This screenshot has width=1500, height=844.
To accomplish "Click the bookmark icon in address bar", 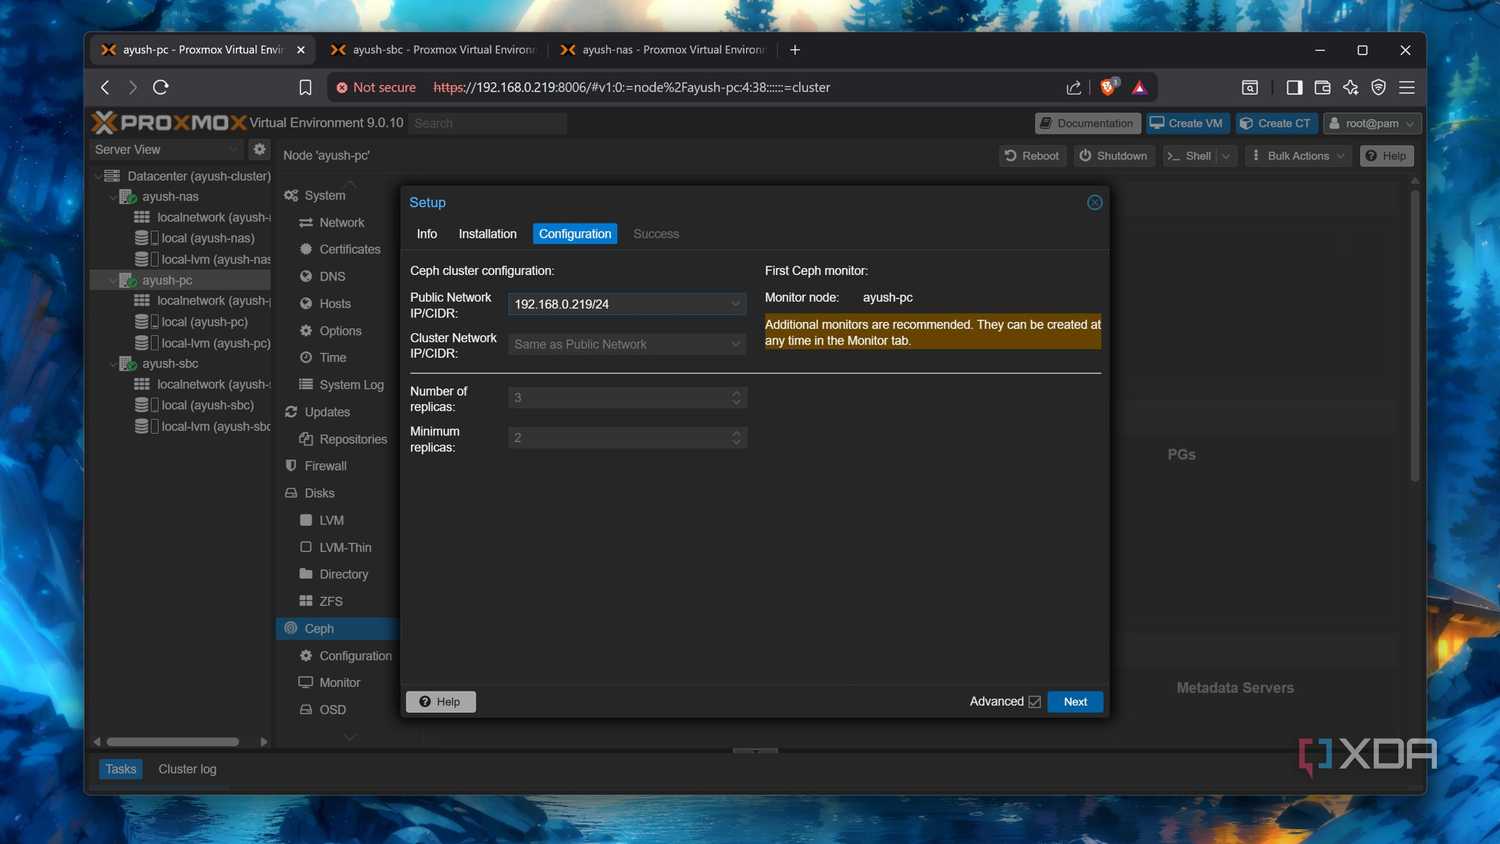I will 305,87.
